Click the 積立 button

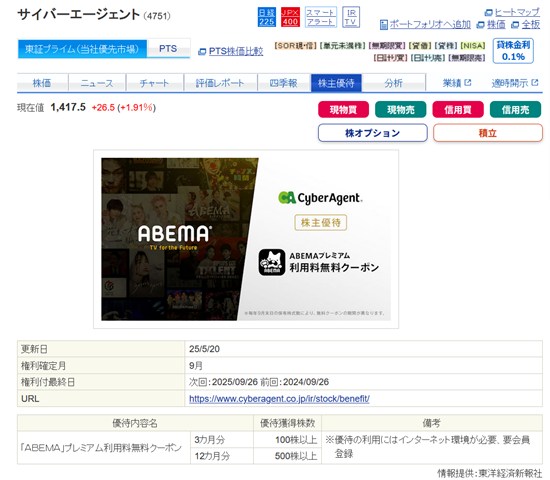point(488,133)
